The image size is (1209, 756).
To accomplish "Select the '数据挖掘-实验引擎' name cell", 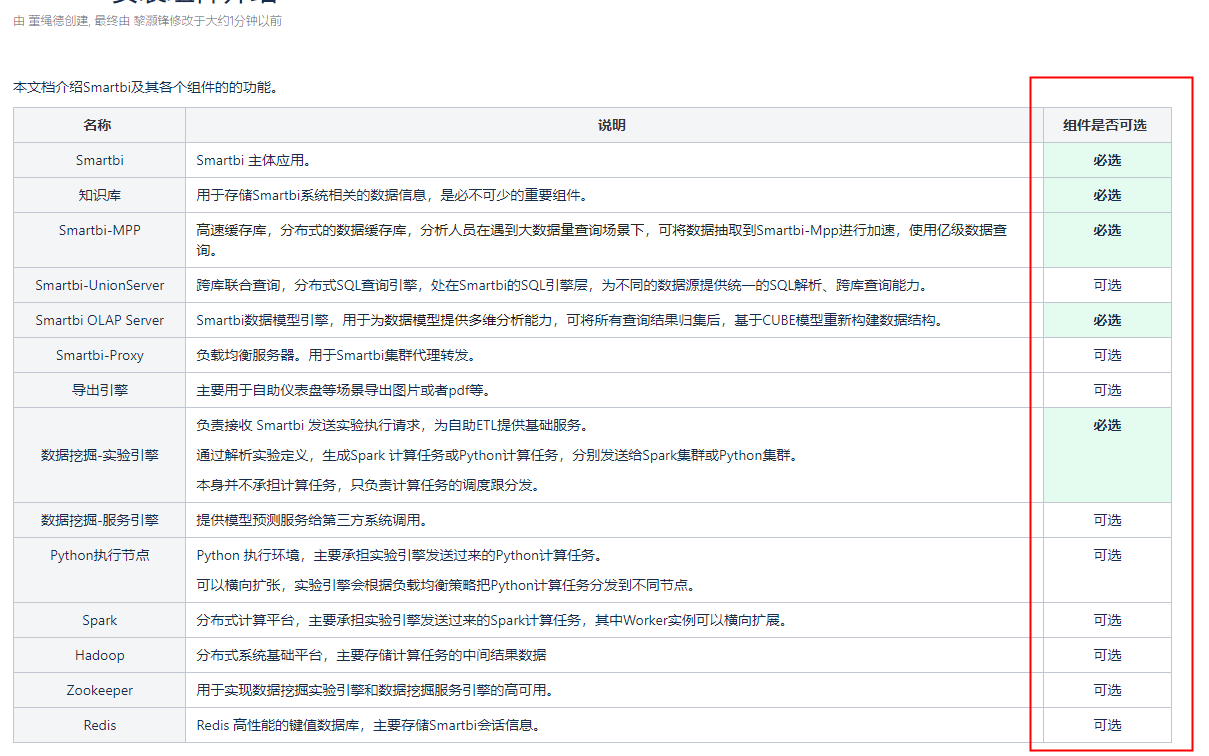I will point(99,455).
